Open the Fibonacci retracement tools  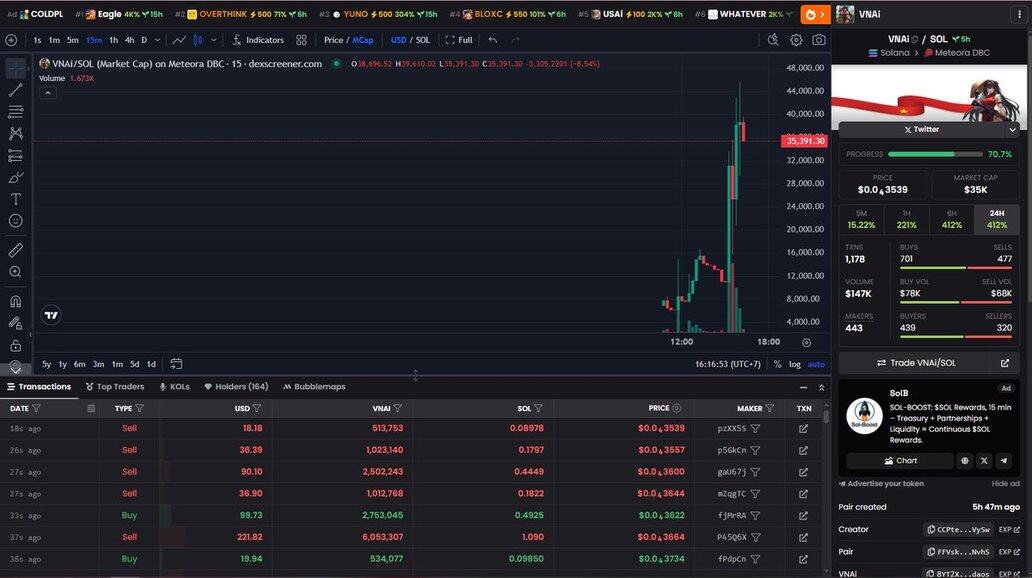(x=16, y=112)
